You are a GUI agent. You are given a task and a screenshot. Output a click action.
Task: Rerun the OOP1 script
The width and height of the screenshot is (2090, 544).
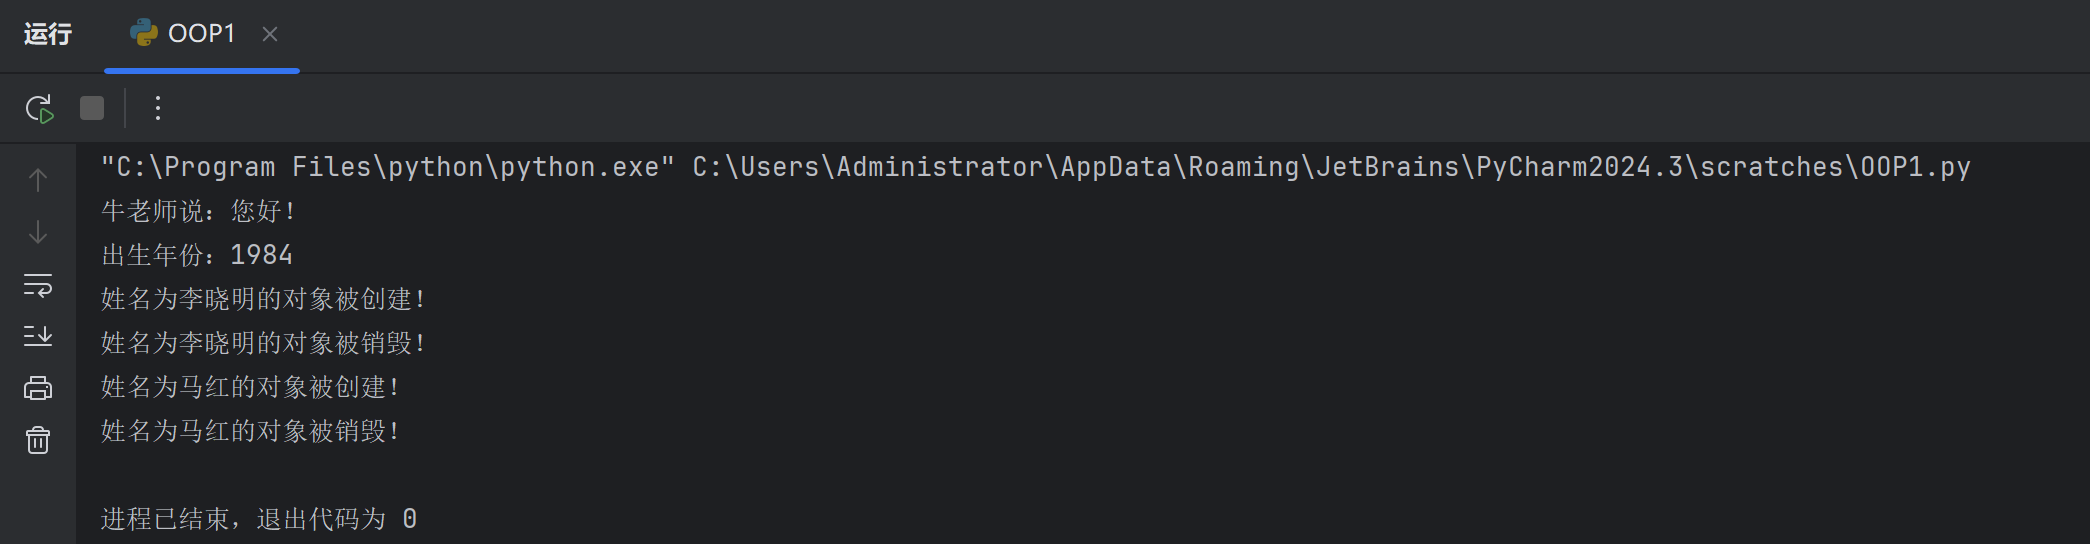pyautogui.click(x=39, y=108)
